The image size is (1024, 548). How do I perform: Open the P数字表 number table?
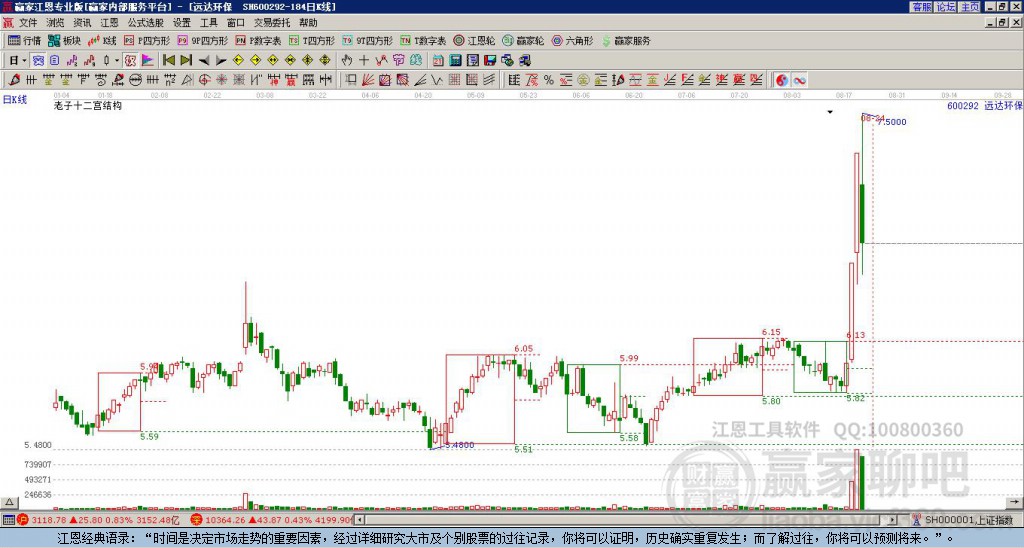pos(258,40)
